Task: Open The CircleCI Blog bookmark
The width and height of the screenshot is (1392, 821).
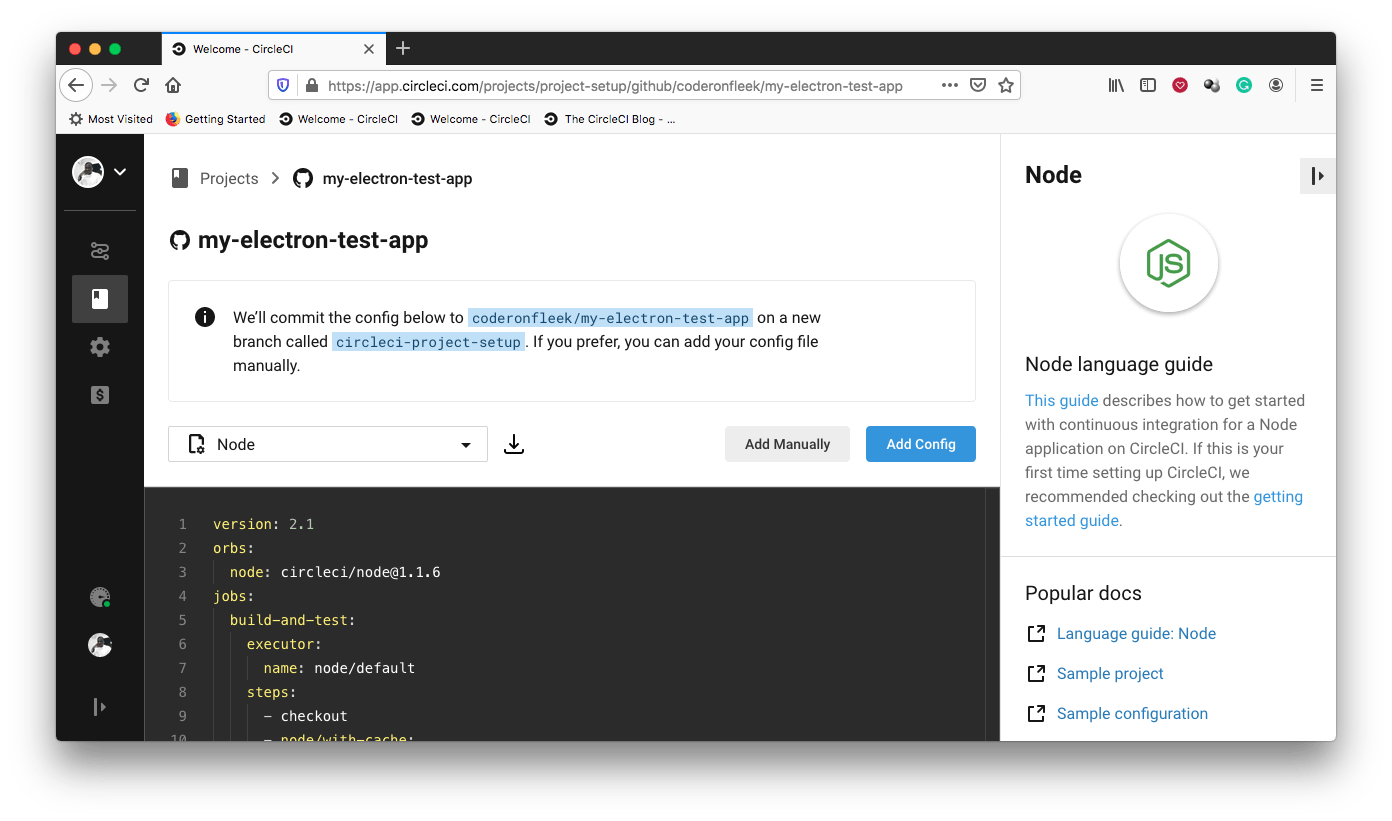Action: 610,118
